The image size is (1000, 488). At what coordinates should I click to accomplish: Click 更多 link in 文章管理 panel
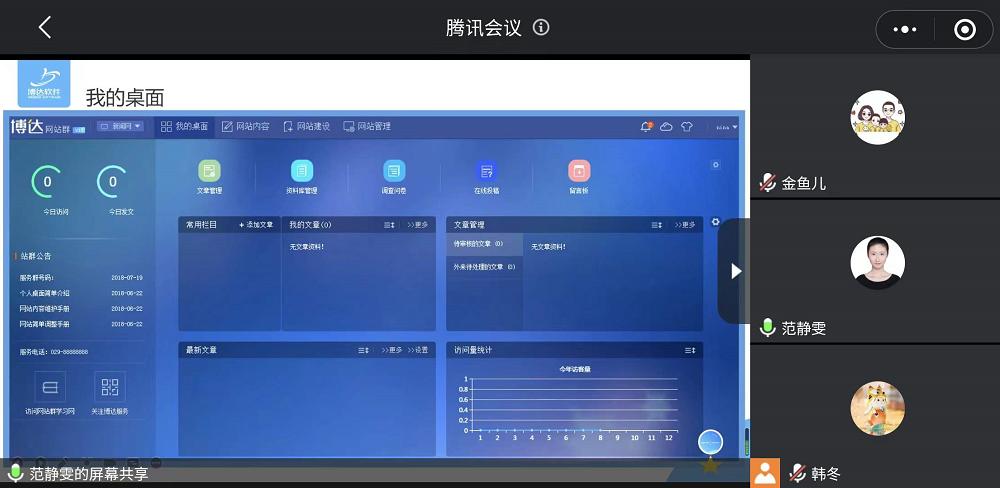(685, 225)
